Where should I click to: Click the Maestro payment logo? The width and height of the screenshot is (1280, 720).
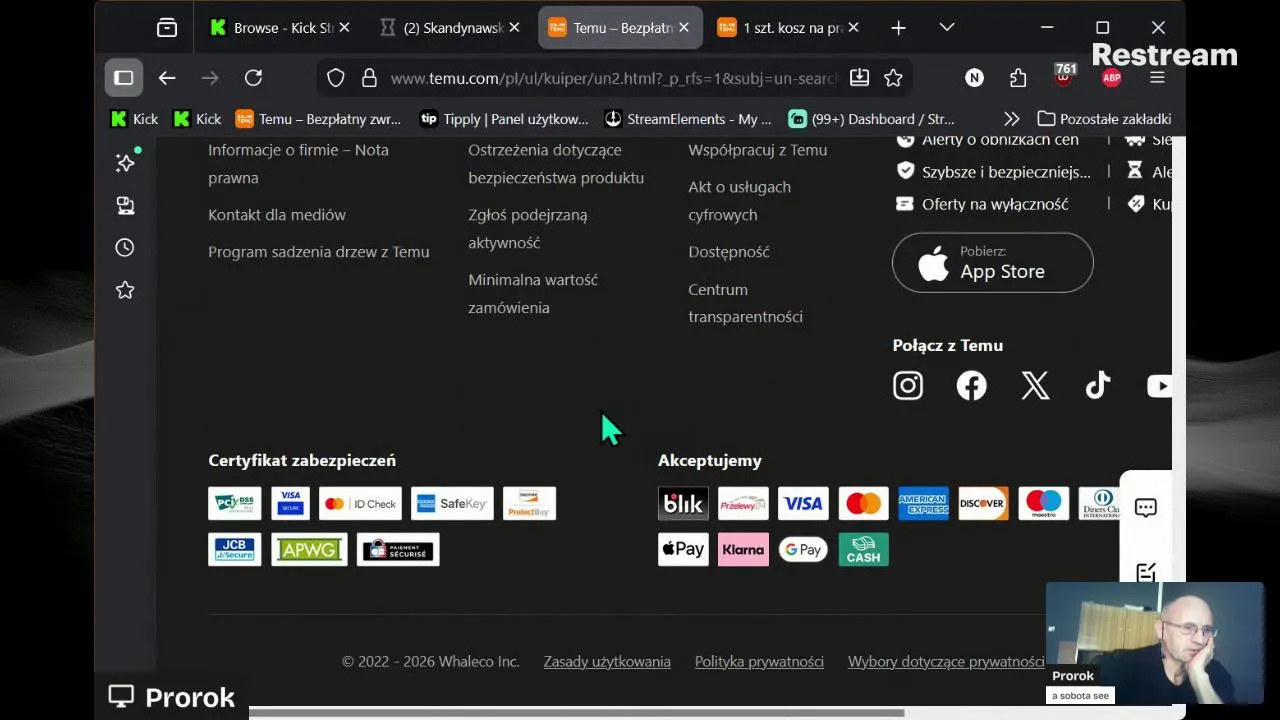[1043, 504]
